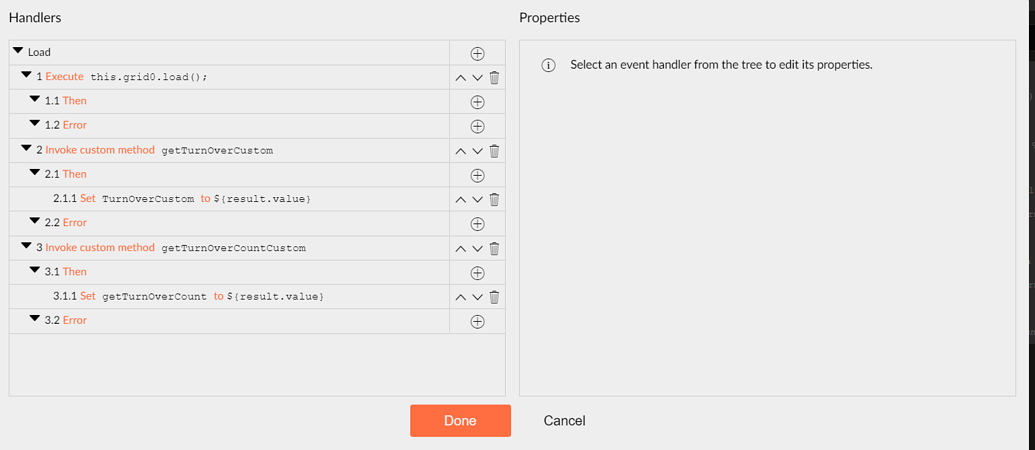Collapse the 2.1 Then branch
The width and height of the screenshot is (1035, 450).
(34, 173)
